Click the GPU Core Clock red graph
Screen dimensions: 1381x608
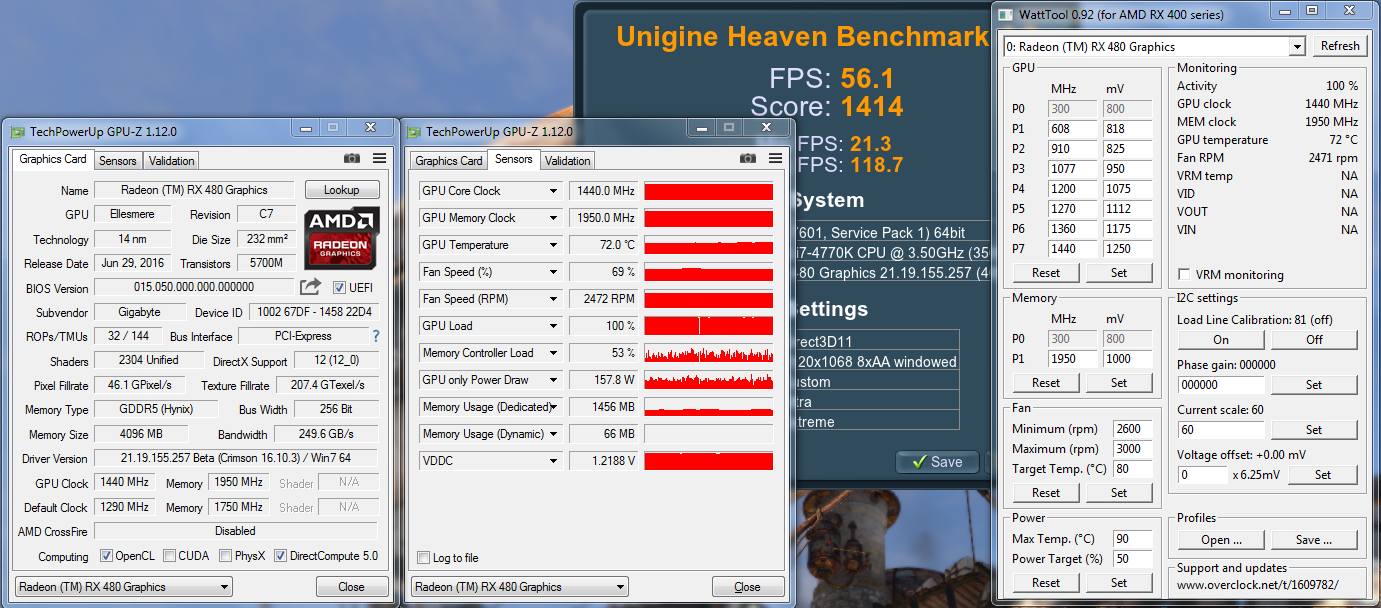709,191
